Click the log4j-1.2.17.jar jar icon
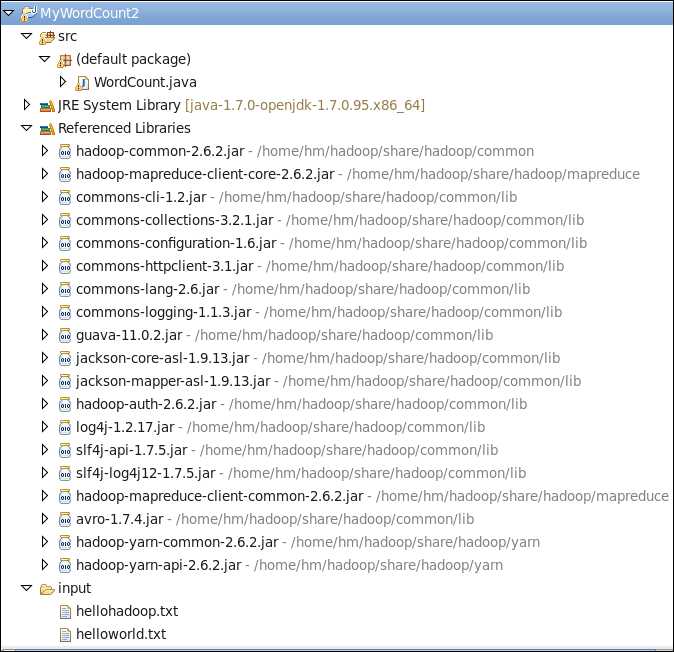The width and height of the screenshot is (674, 652). click(x=65, y=427)
